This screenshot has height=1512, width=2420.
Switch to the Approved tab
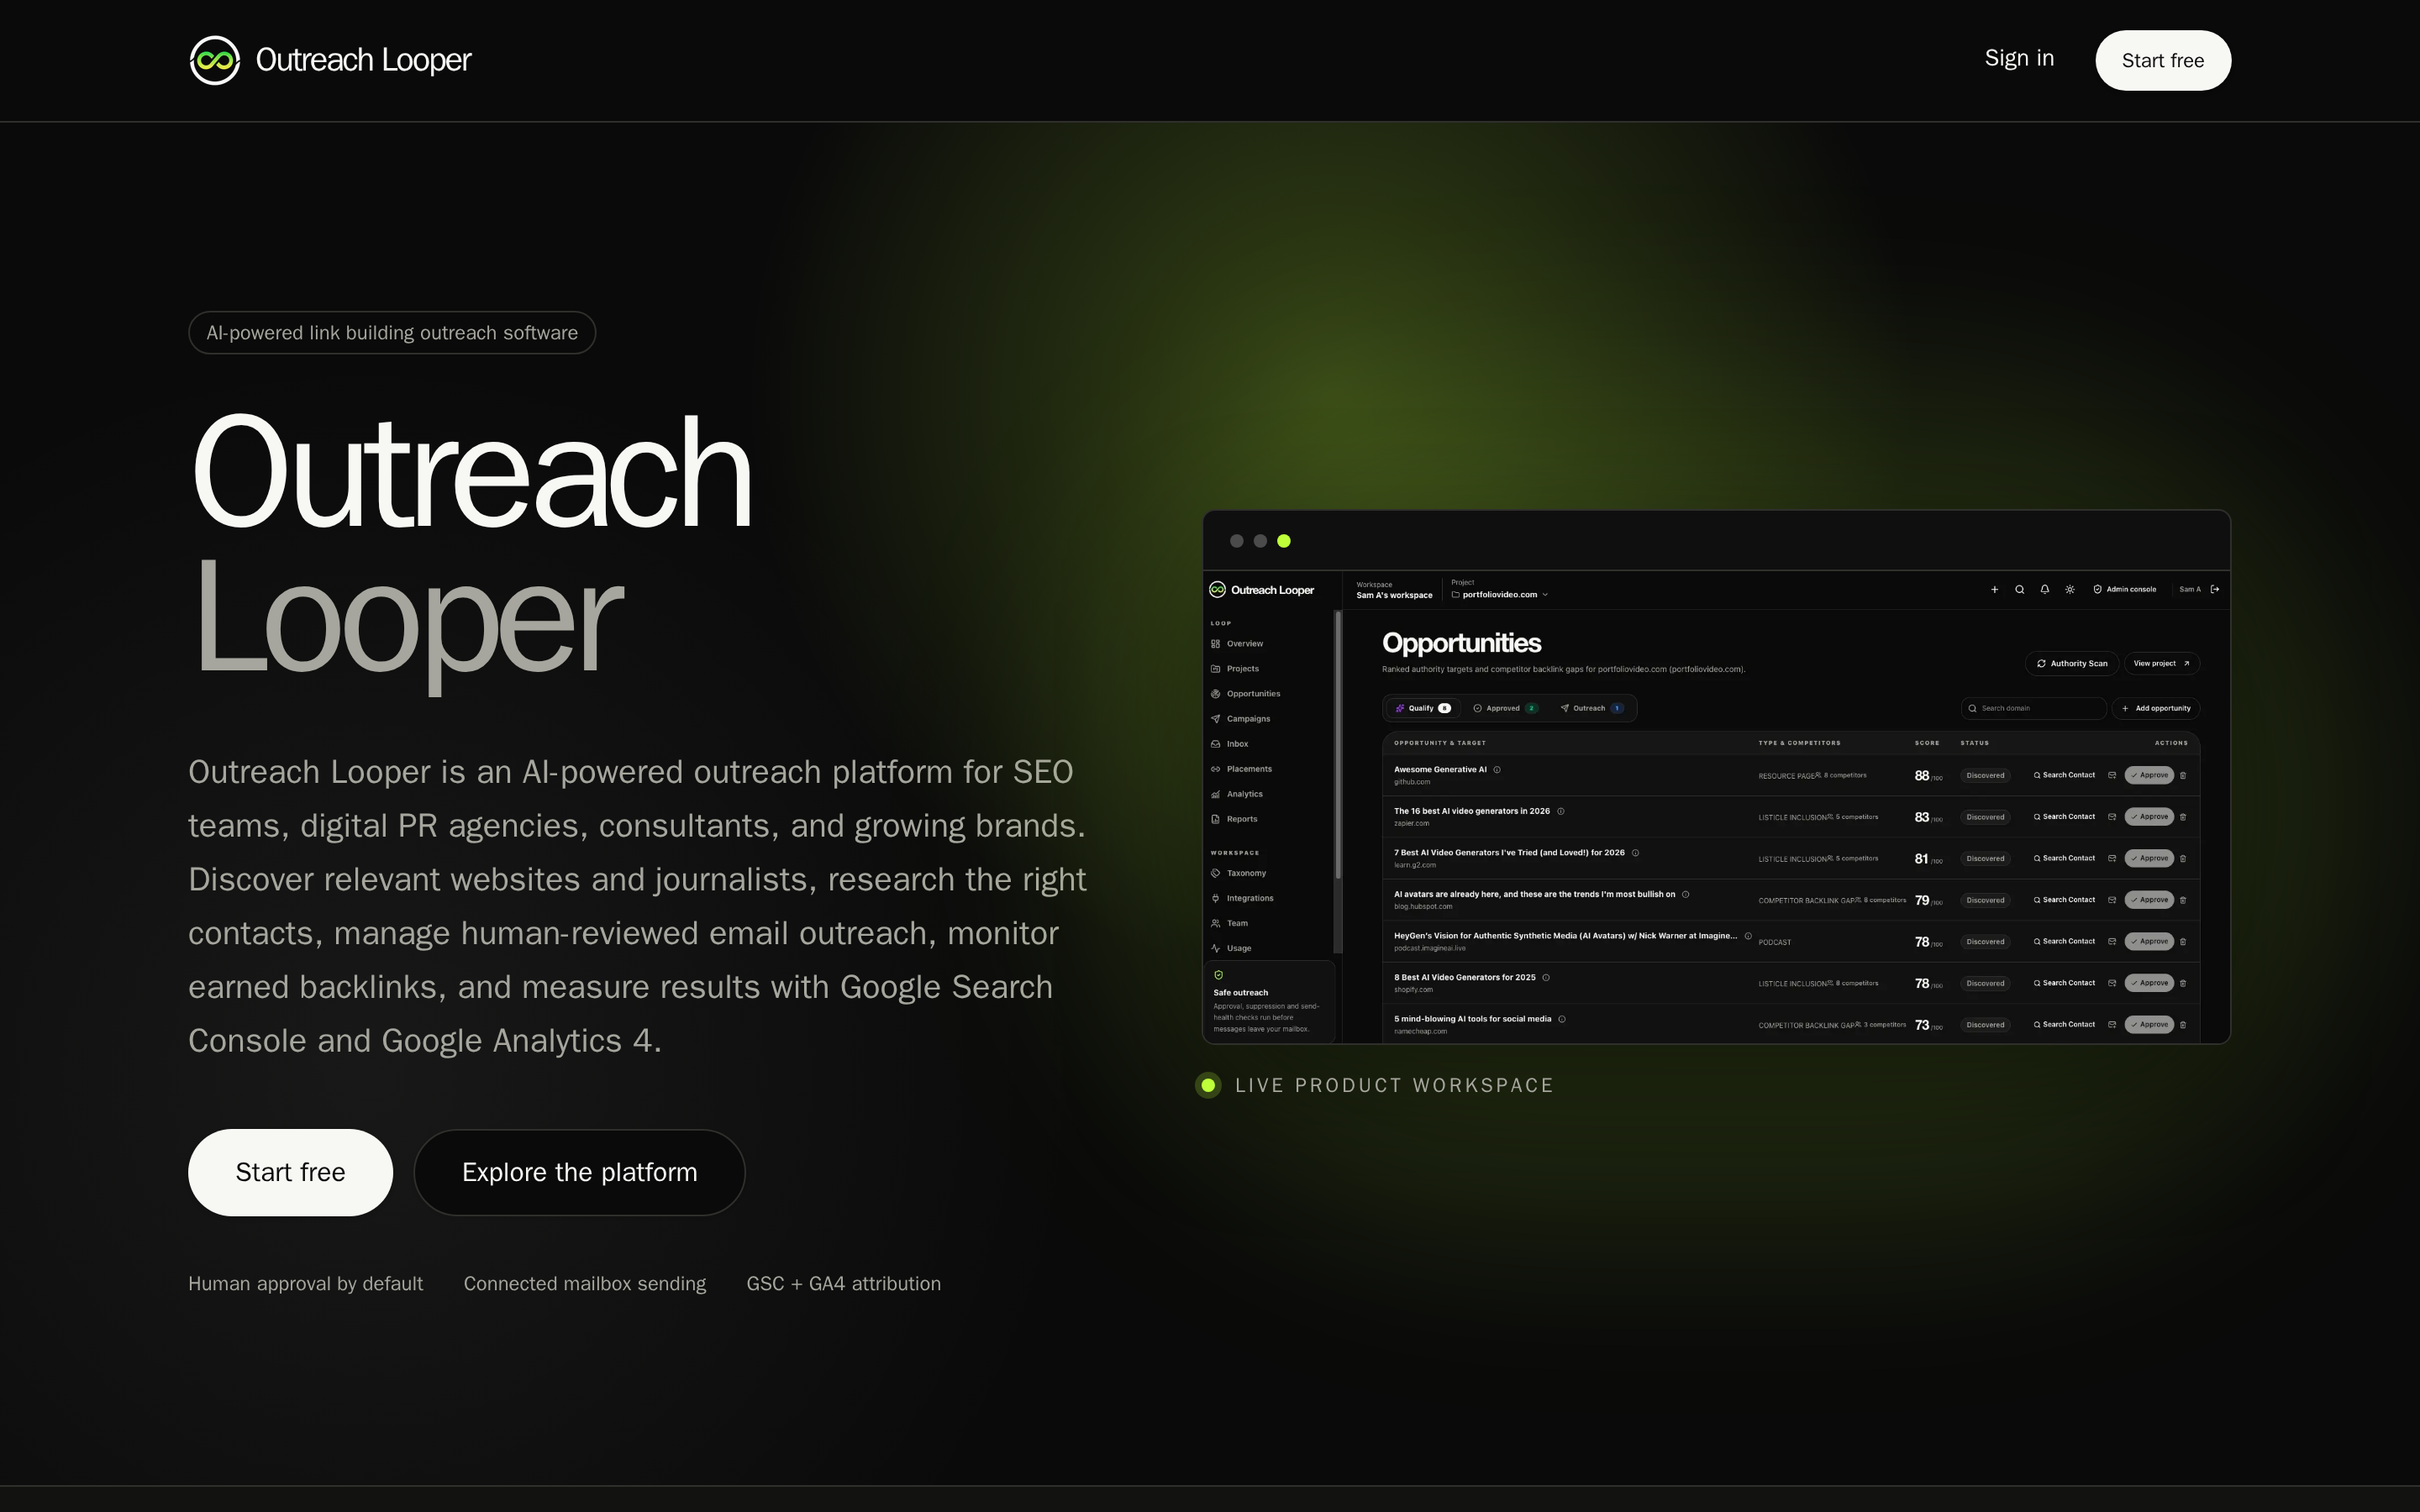click(x=1505, y=708)
